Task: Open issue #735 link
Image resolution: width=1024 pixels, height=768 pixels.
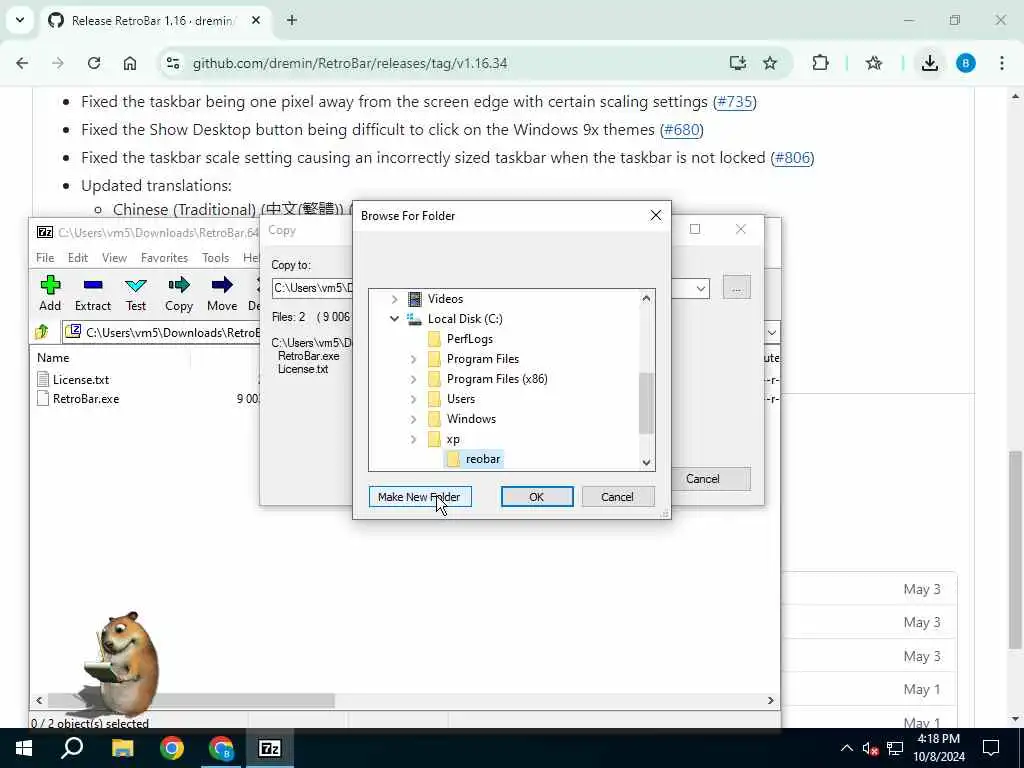Action: point(735,102)
